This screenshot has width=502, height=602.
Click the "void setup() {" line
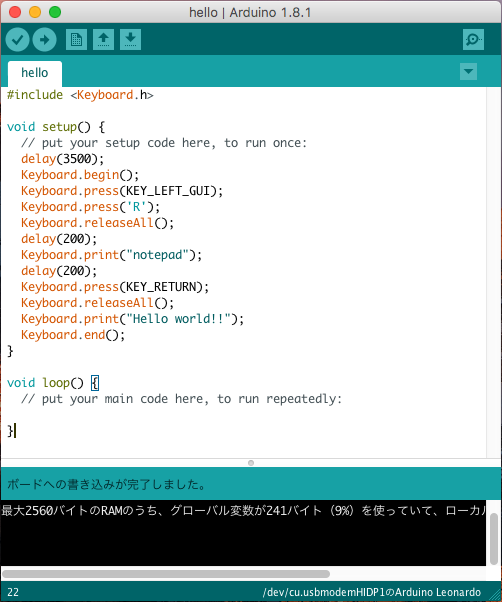tap(56, 127)
